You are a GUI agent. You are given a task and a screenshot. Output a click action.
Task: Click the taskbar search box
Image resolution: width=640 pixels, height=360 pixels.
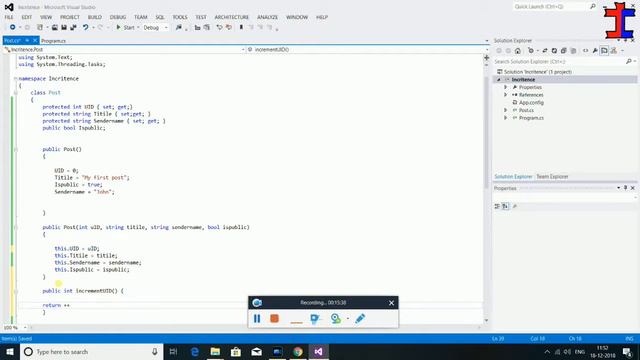91,351
